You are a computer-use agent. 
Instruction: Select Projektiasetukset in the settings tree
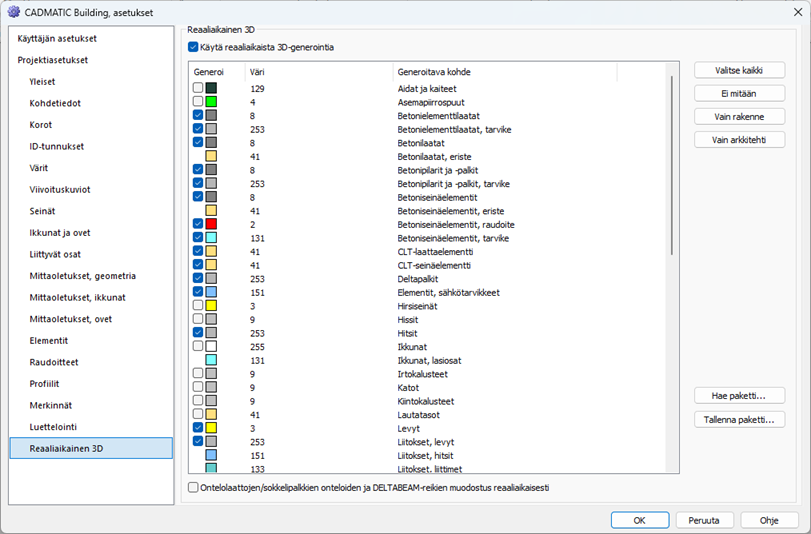52,60
